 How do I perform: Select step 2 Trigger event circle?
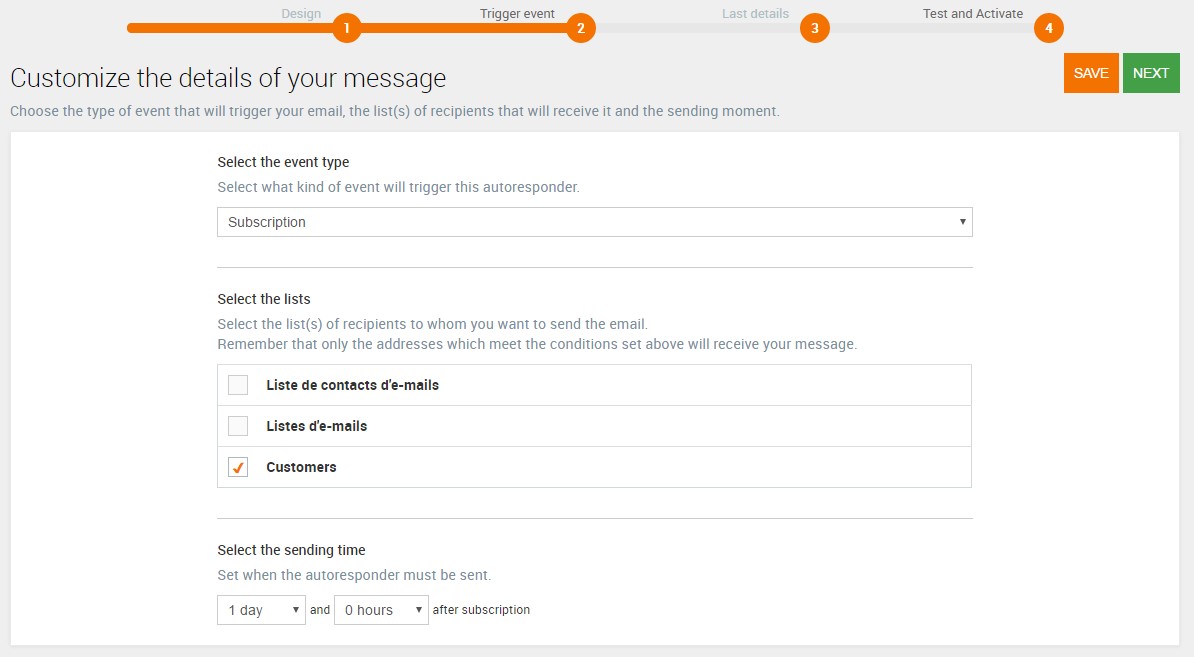[580, 28]
